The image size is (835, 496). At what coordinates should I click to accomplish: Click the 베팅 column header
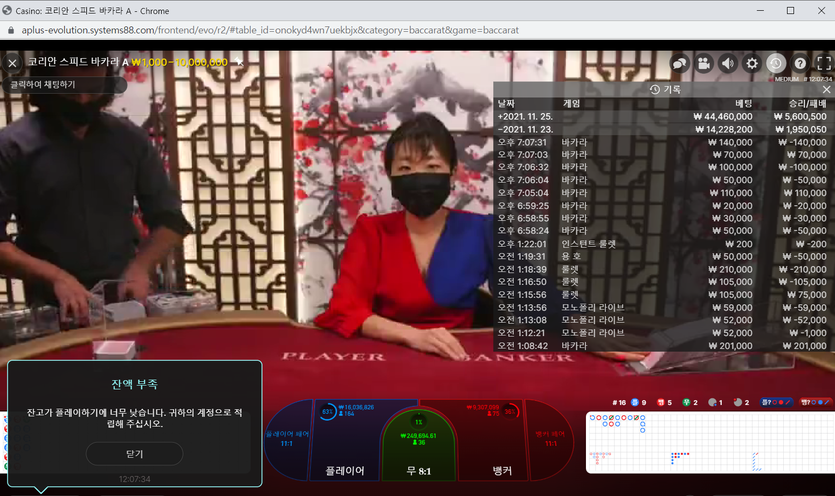point(743,103)
